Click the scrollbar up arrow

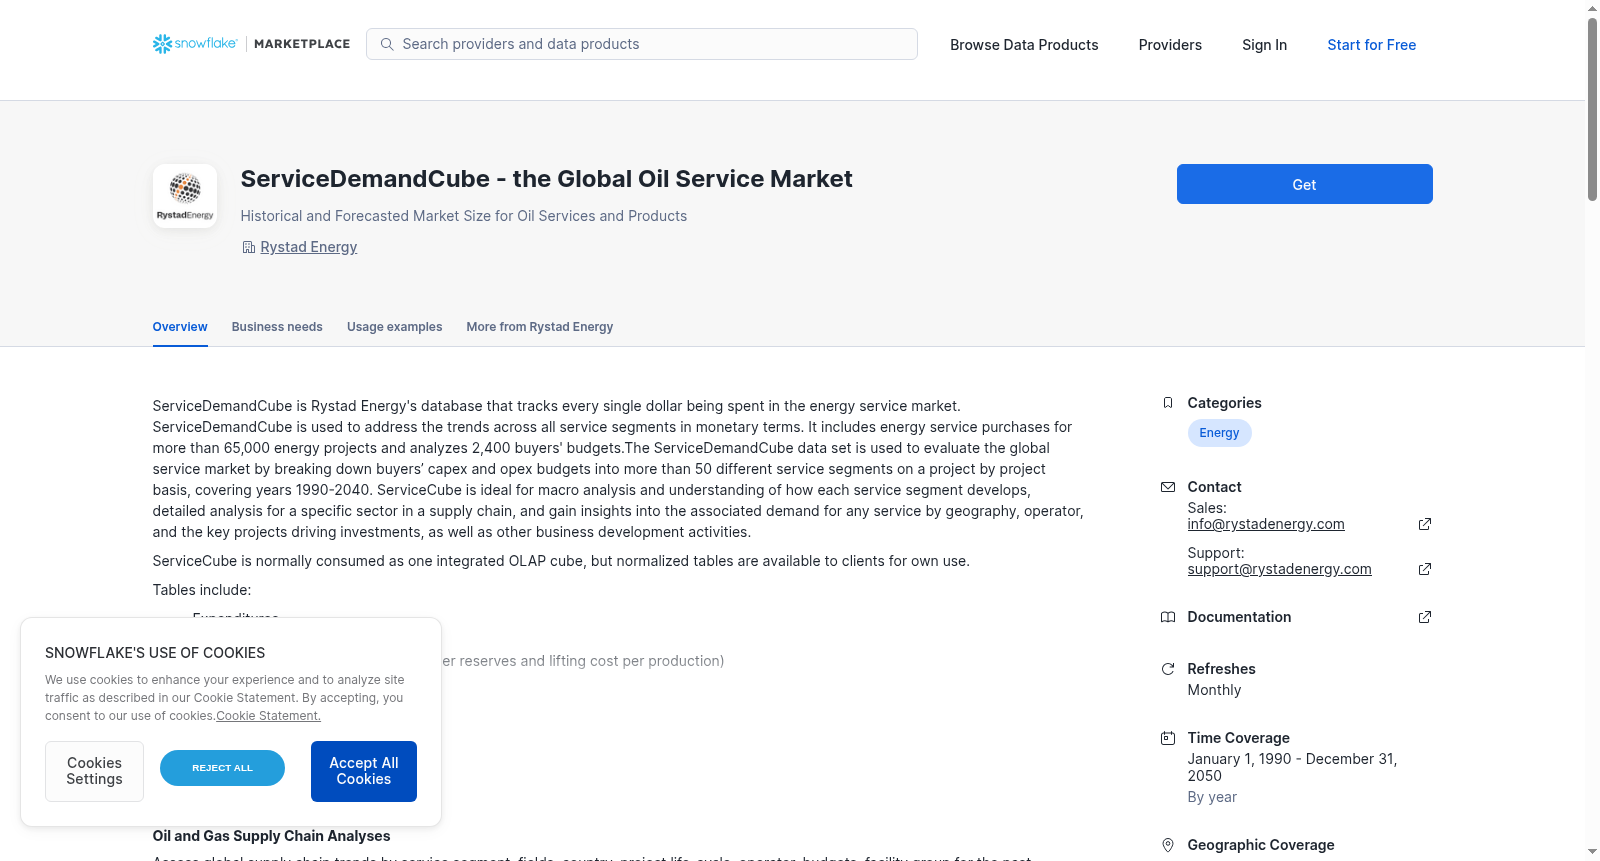tap(1592, 8)
